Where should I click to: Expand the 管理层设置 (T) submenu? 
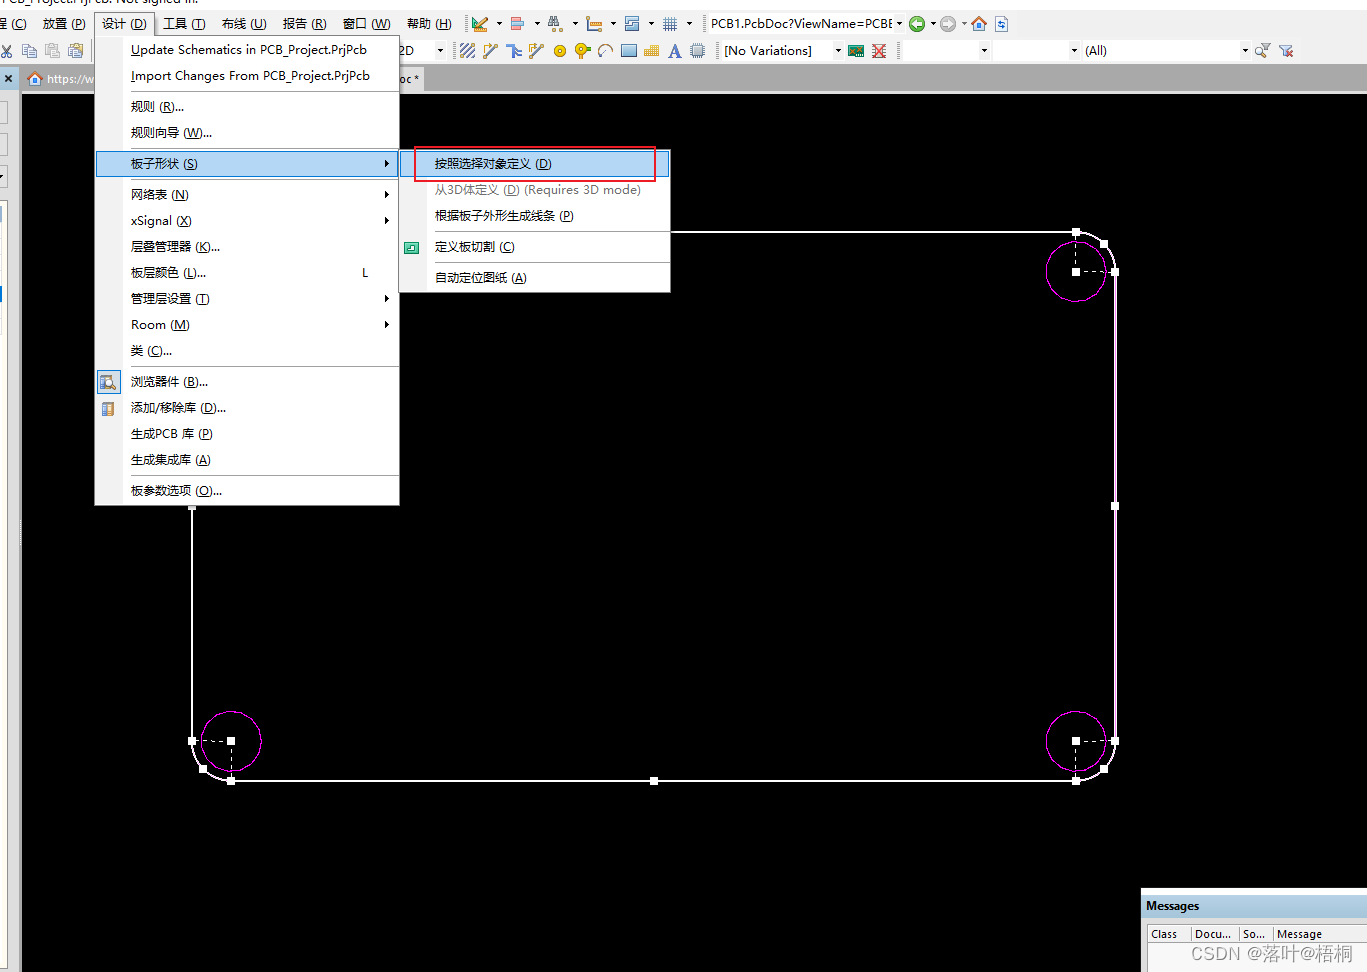(x=247, y=299)
